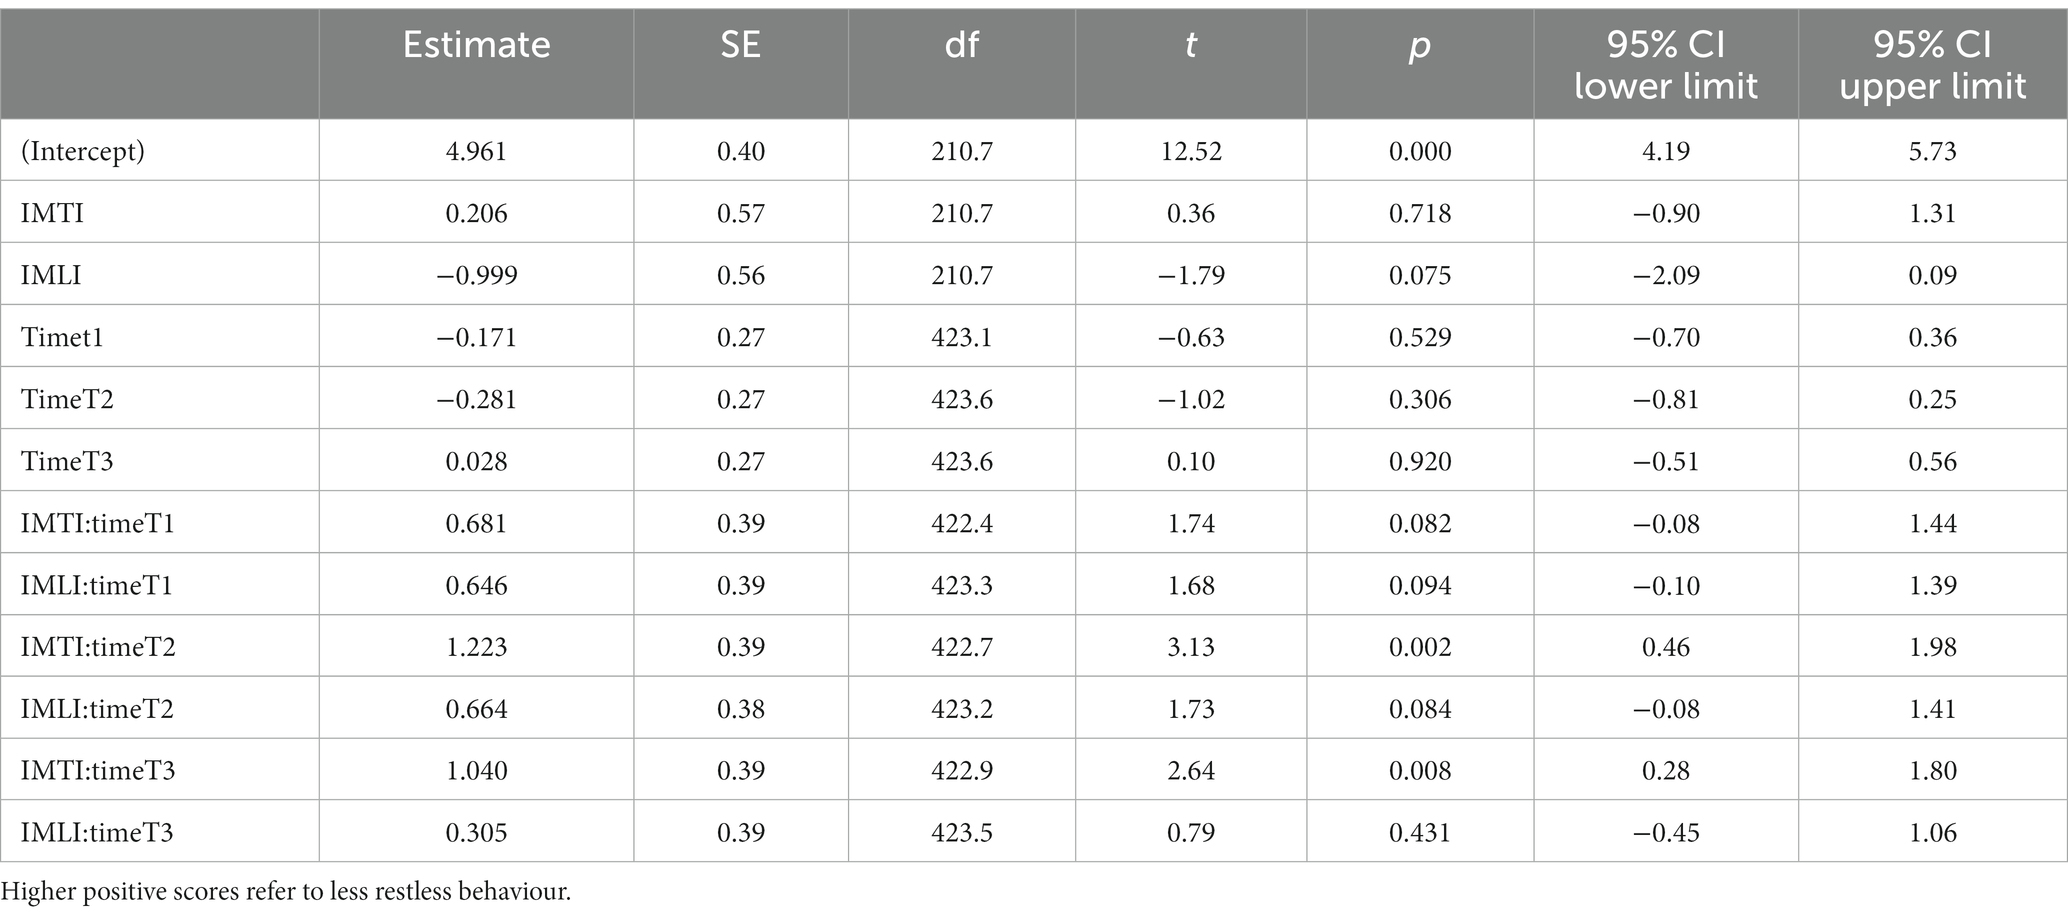
Task: Select the IMLI row label
Action: [x=51, y=275]
